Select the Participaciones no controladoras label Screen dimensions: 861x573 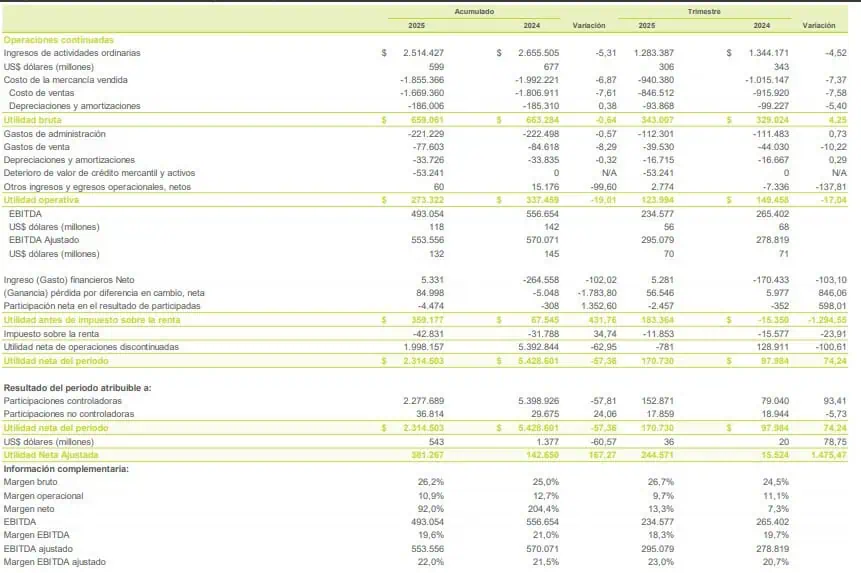[x=69, y=414]
